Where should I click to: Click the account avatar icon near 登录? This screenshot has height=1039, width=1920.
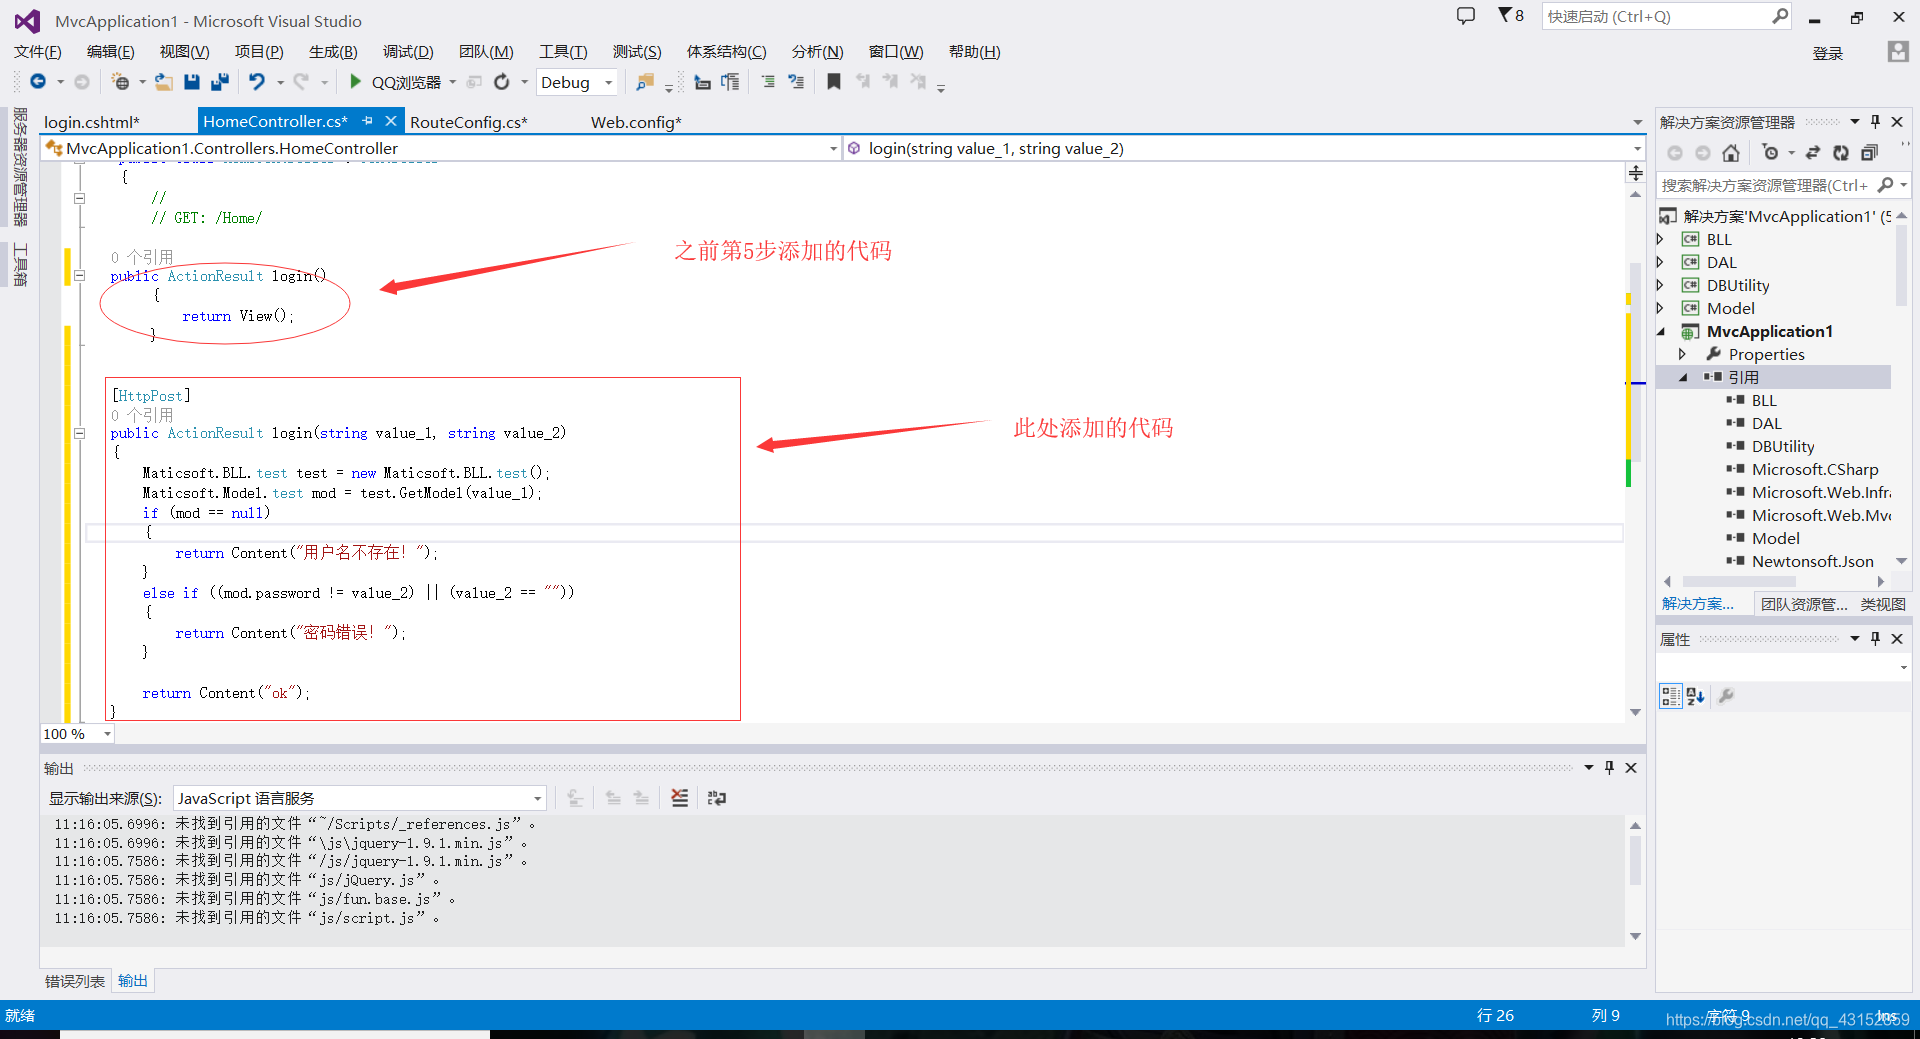(1898, 52)
